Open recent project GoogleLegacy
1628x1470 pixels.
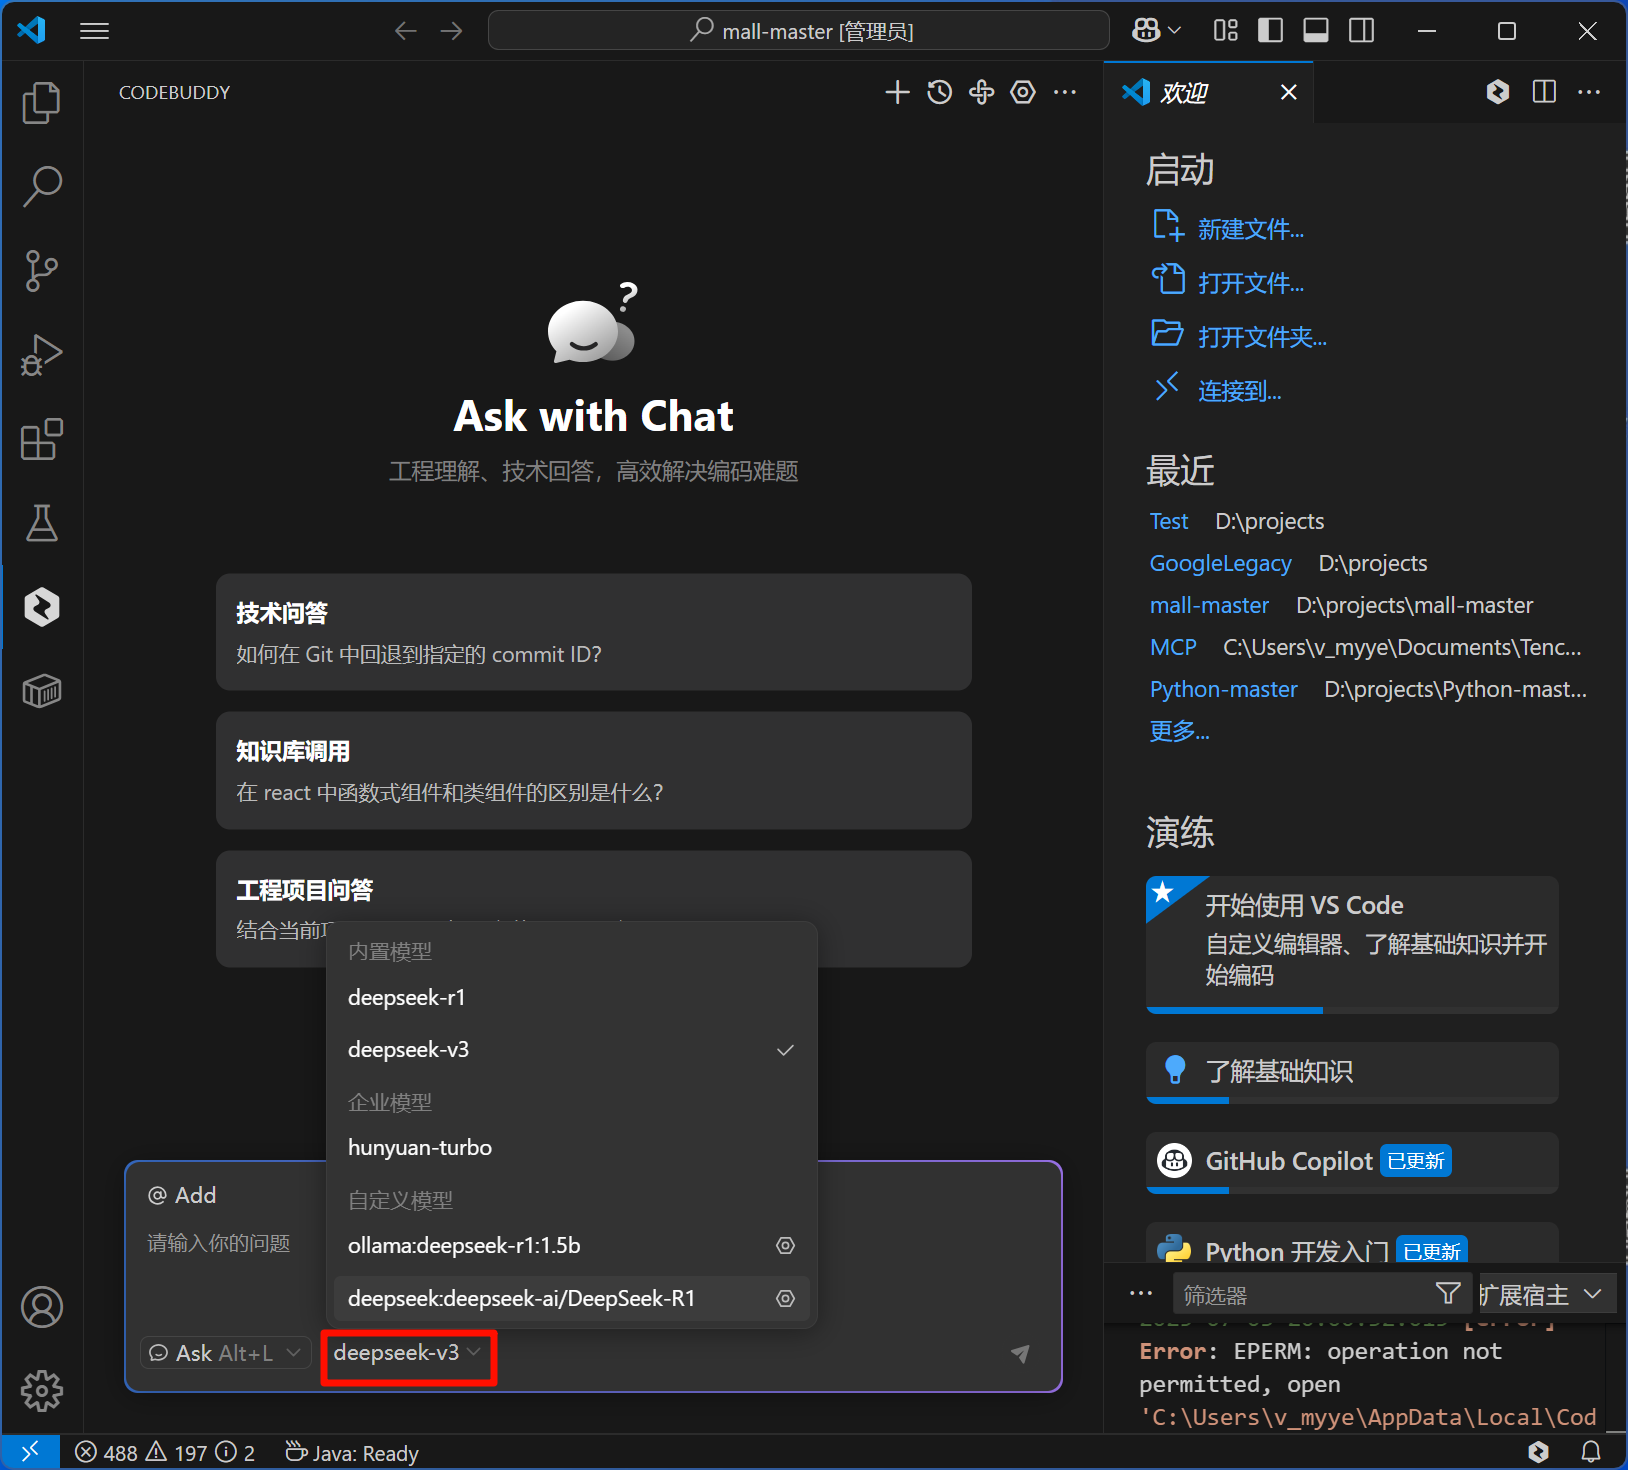point(1220,564)
